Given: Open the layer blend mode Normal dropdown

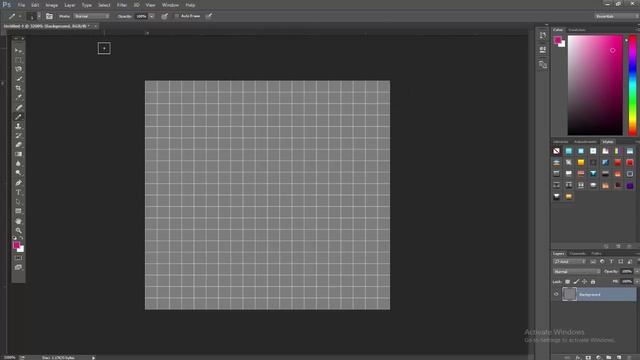Looking at the screenshot, I should [x=577, y=271].
